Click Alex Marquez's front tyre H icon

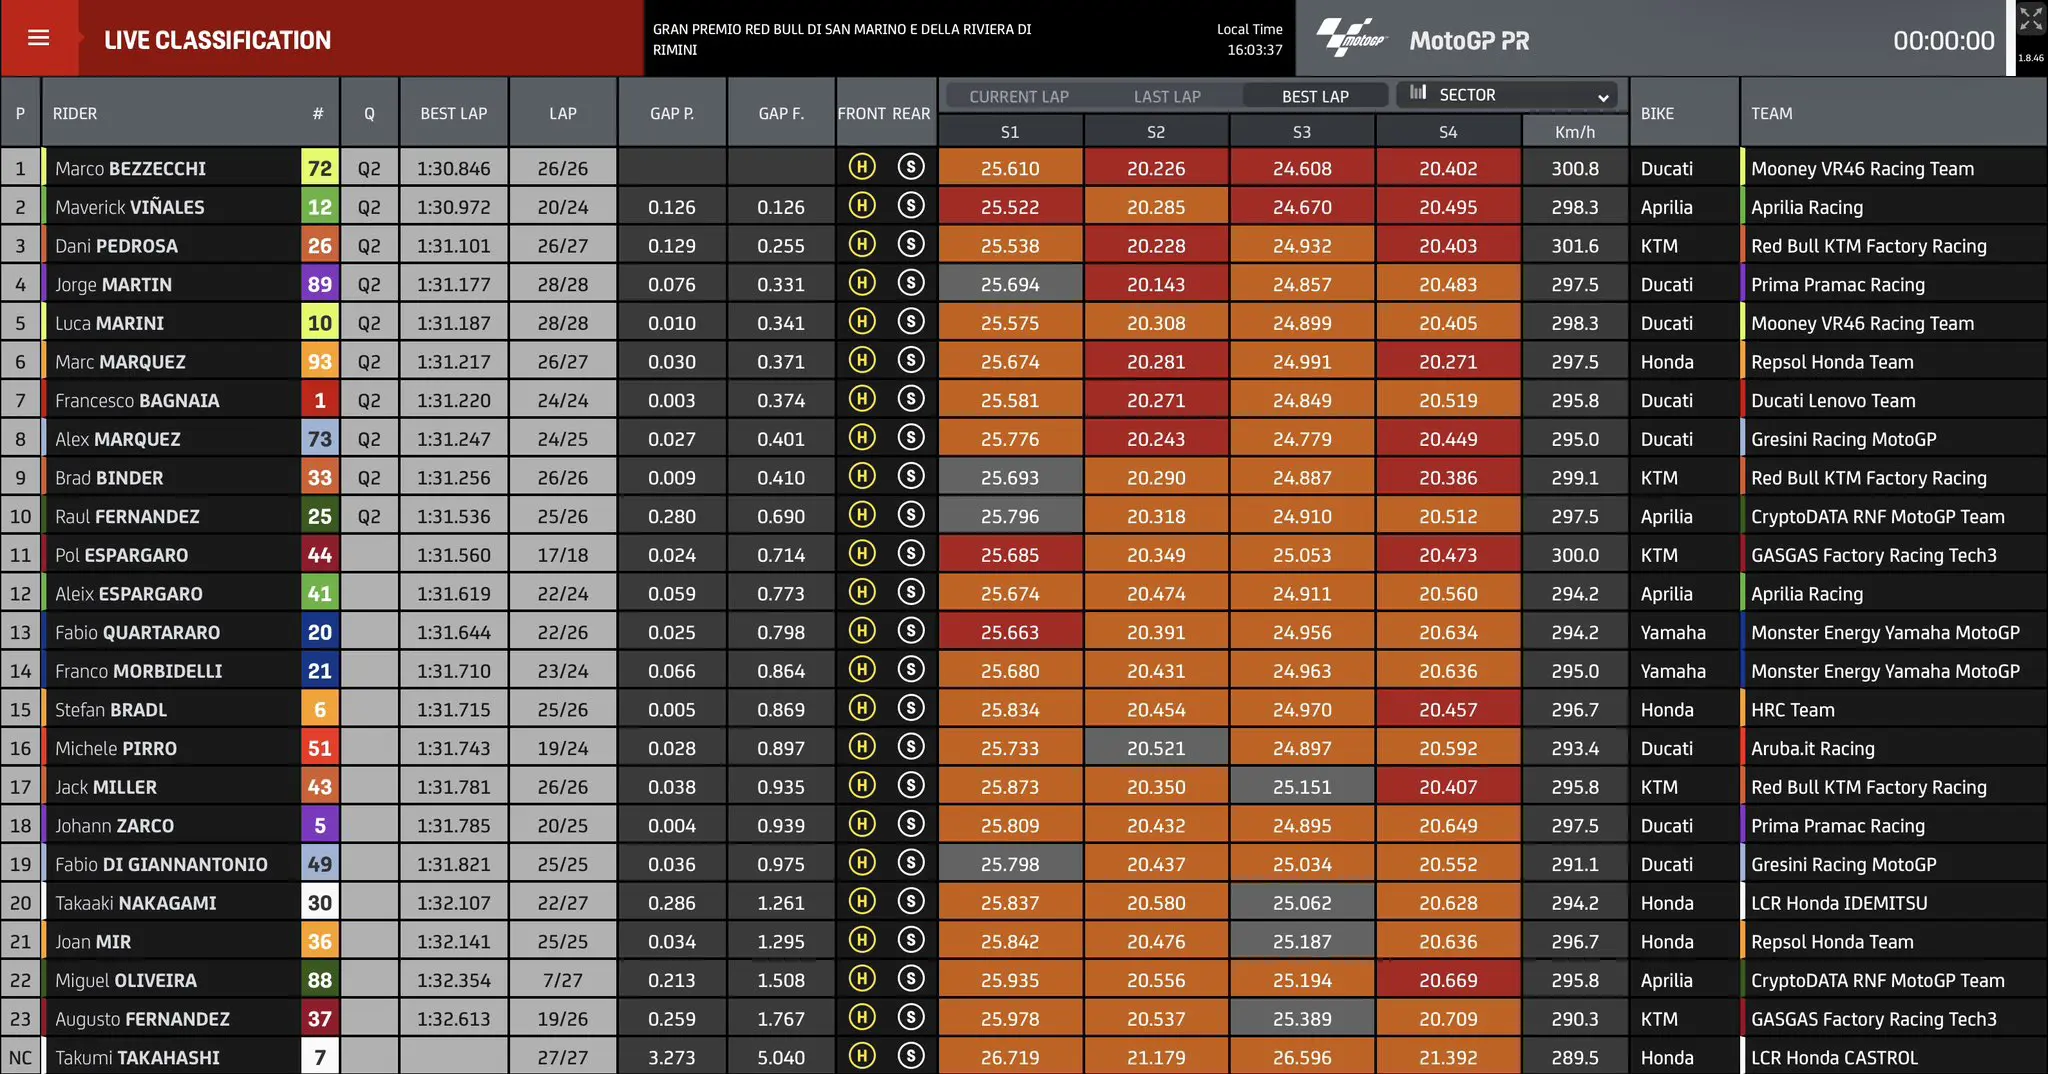pyautogui.click(x=862, y=438)
